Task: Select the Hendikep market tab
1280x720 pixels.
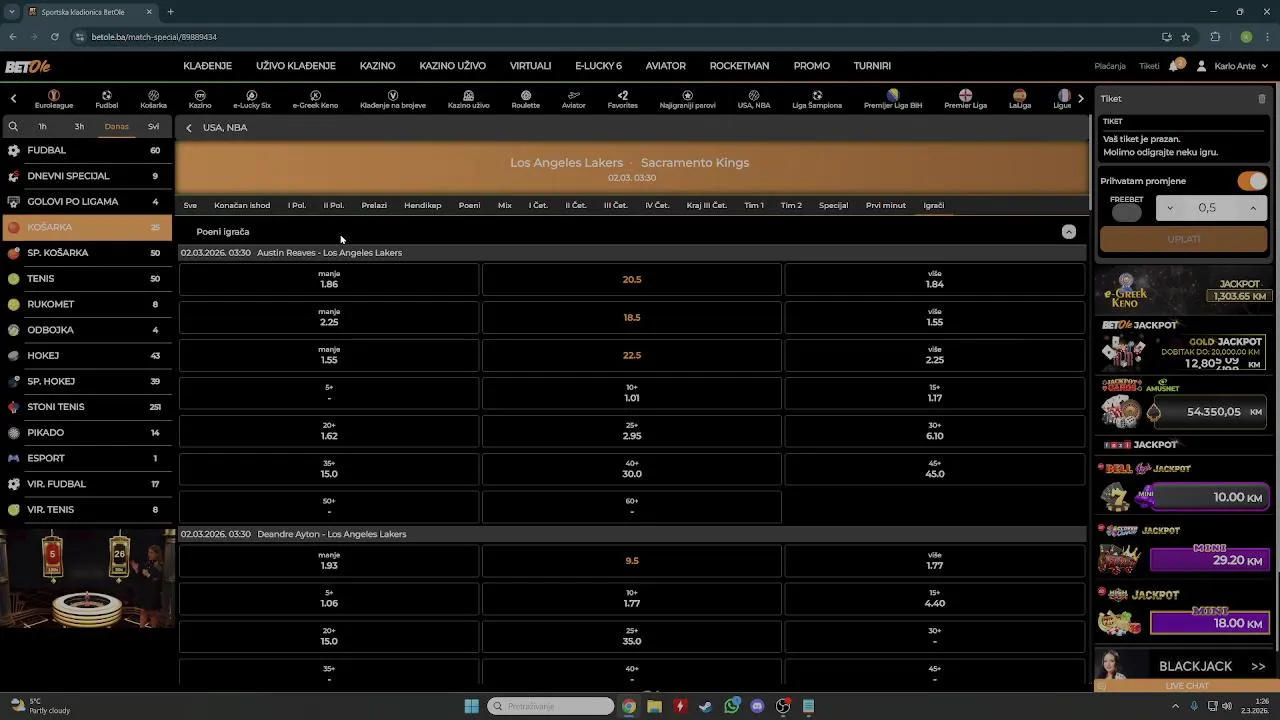Action: coord(423,205)
